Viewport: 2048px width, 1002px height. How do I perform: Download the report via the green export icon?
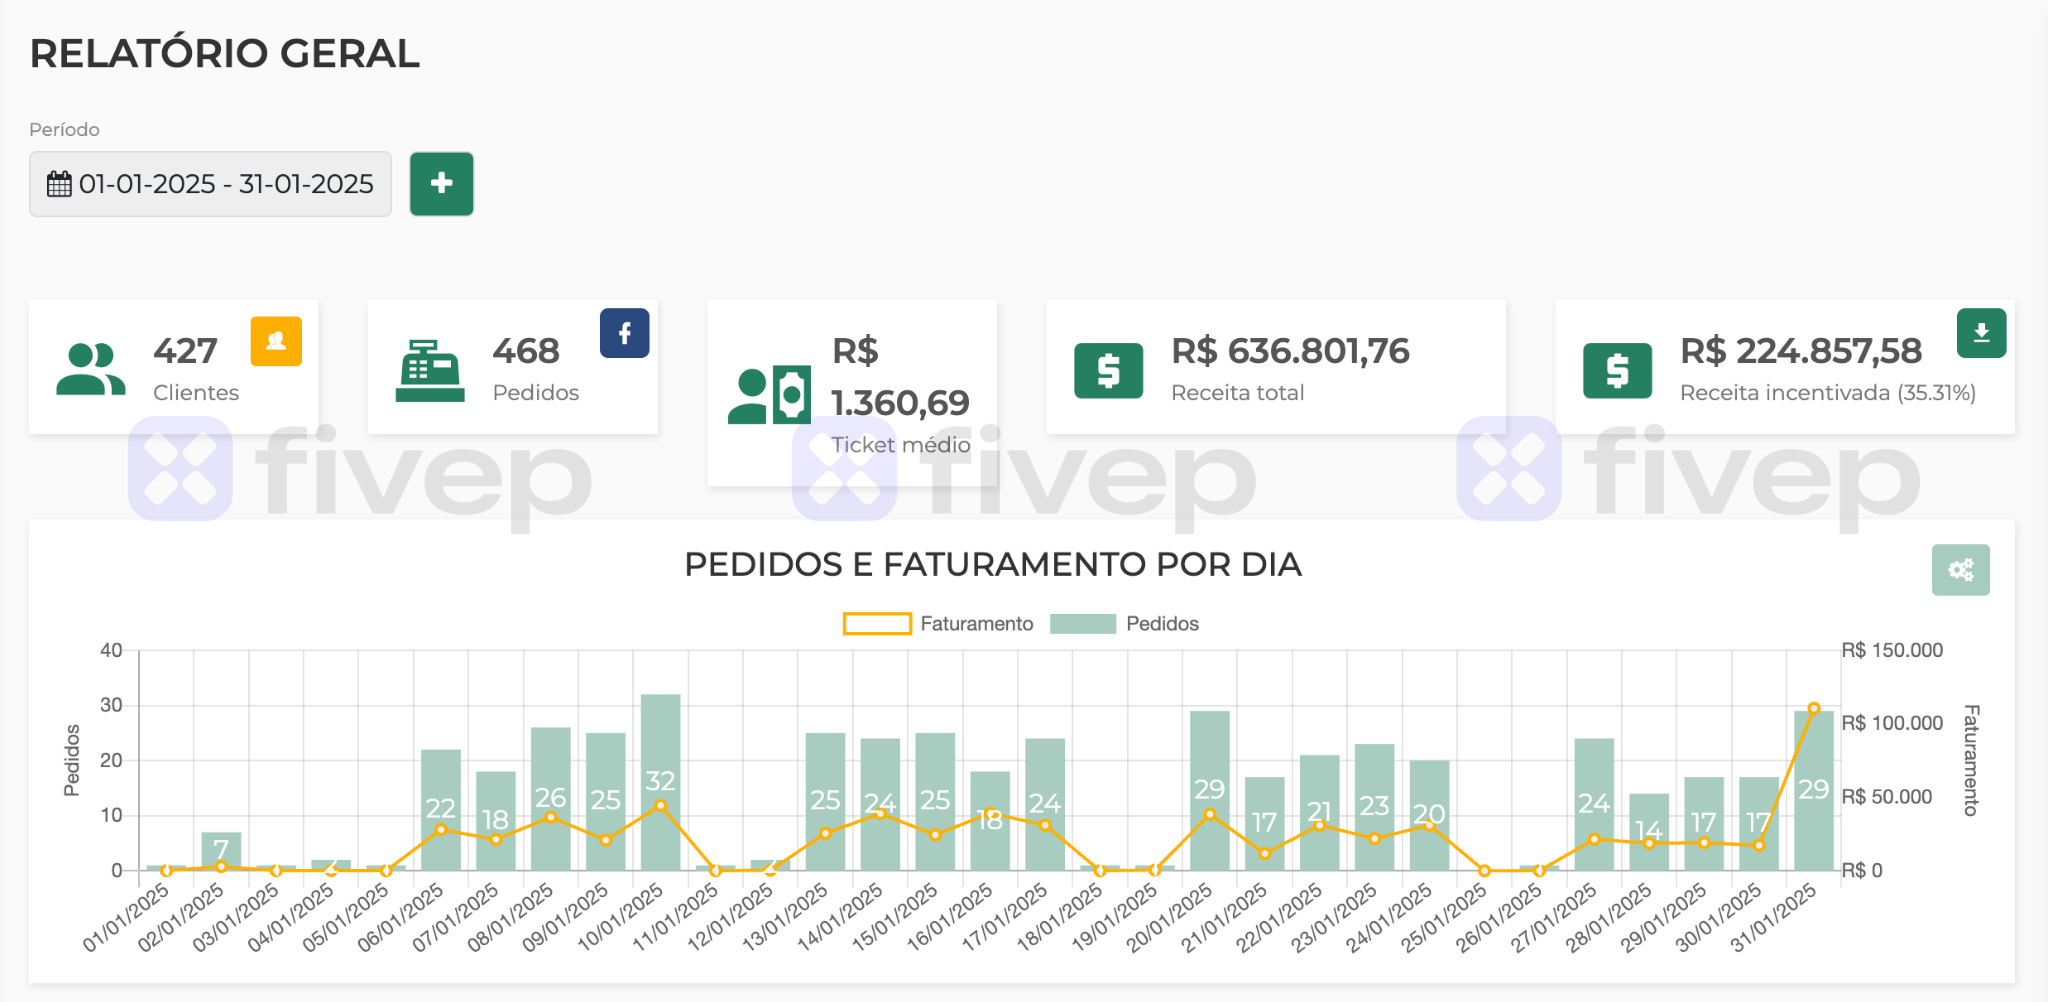click(1981, 333)
